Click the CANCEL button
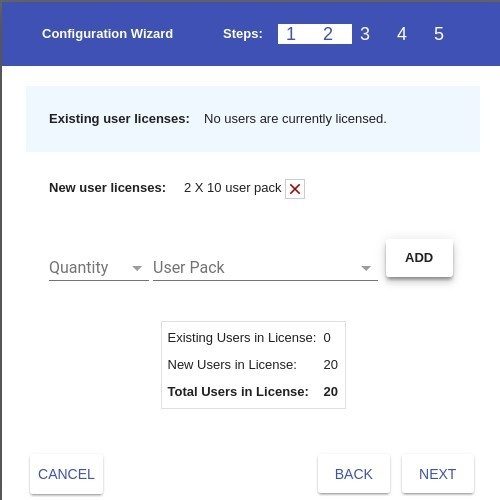The image size is (500, 500). 66,474
